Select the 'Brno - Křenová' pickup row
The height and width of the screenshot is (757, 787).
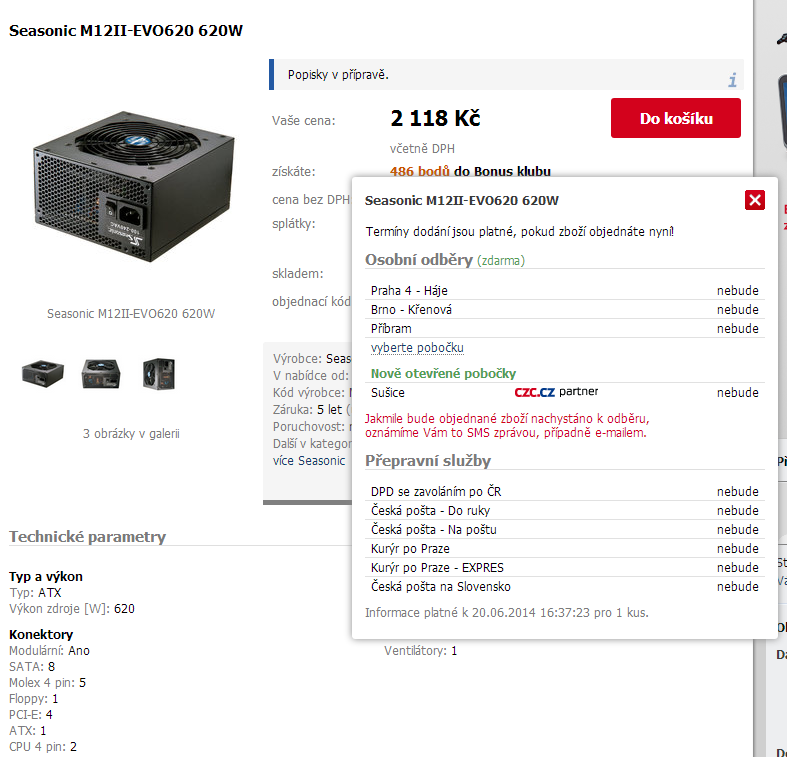tap(565, 310)
